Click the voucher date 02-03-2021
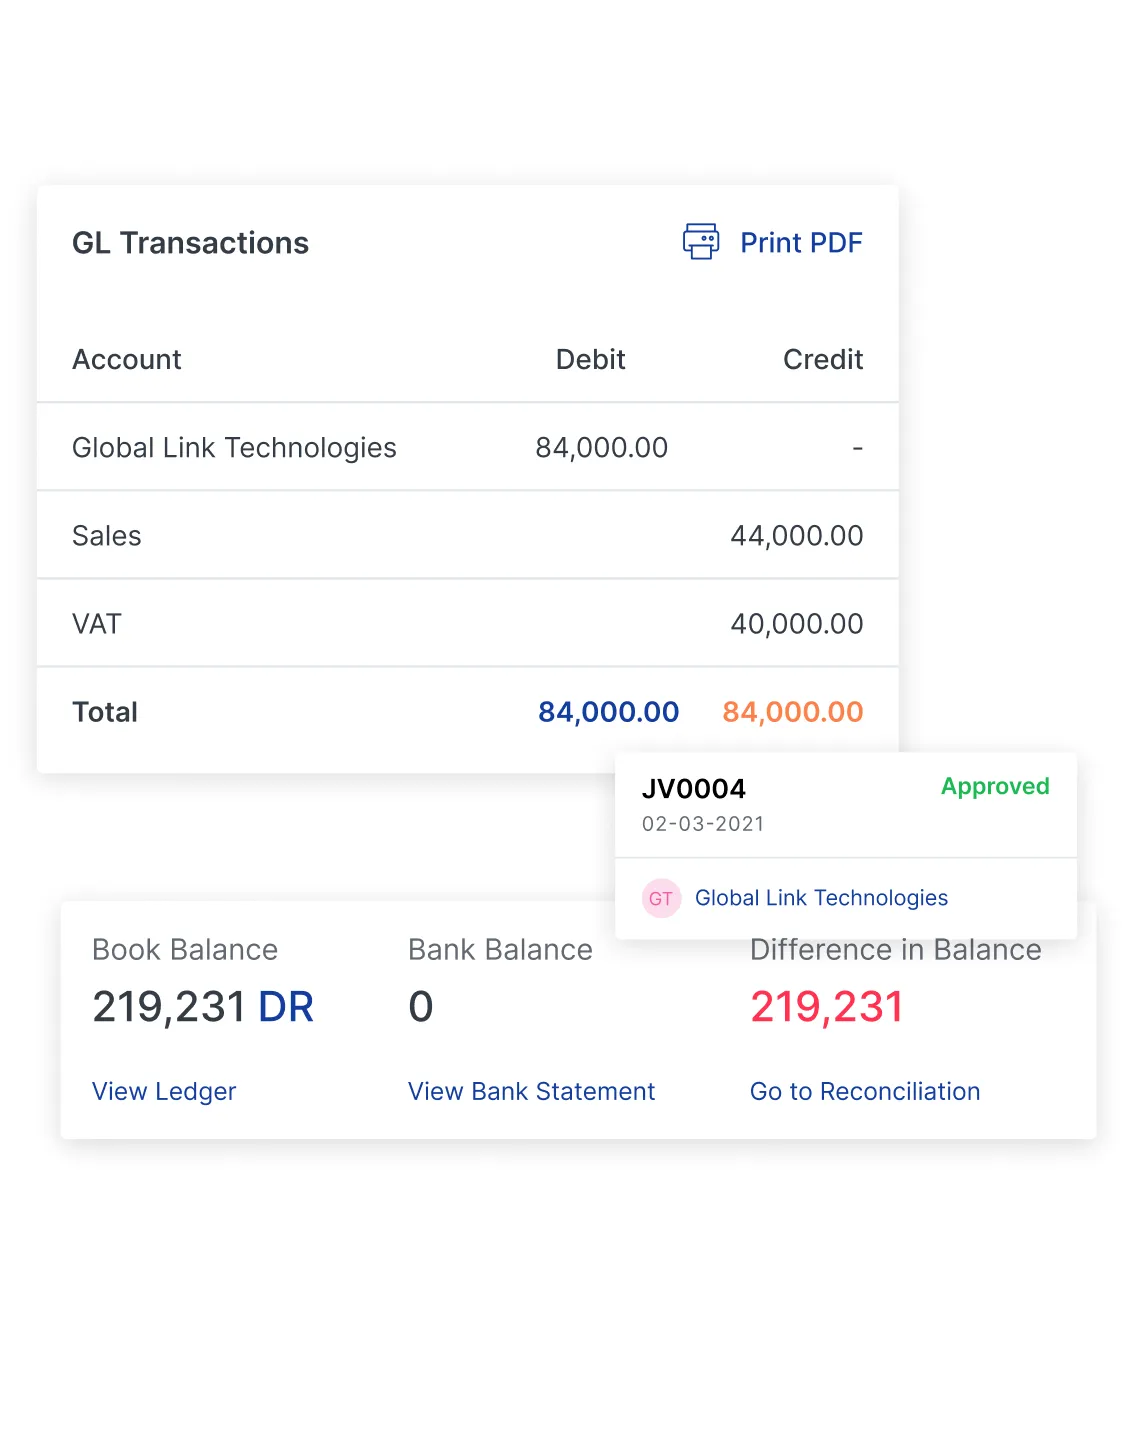The image size is (1140, 1440). [703, 824]
